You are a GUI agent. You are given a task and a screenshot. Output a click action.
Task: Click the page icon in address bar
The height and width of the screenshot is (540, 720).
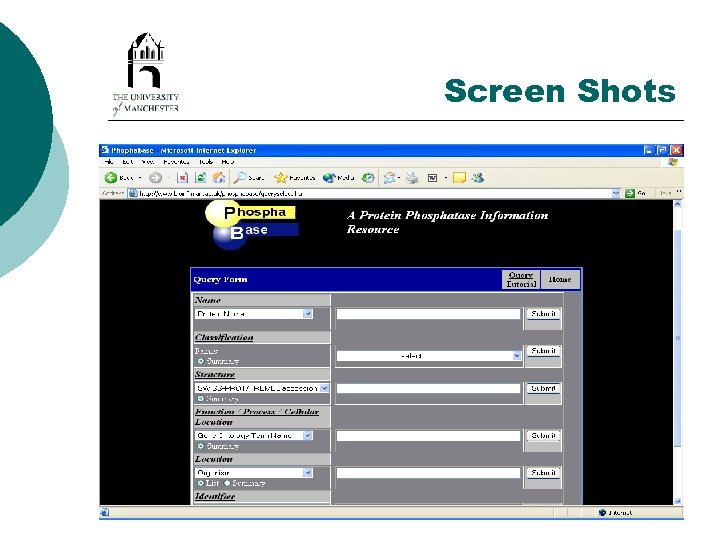point(133,193)
